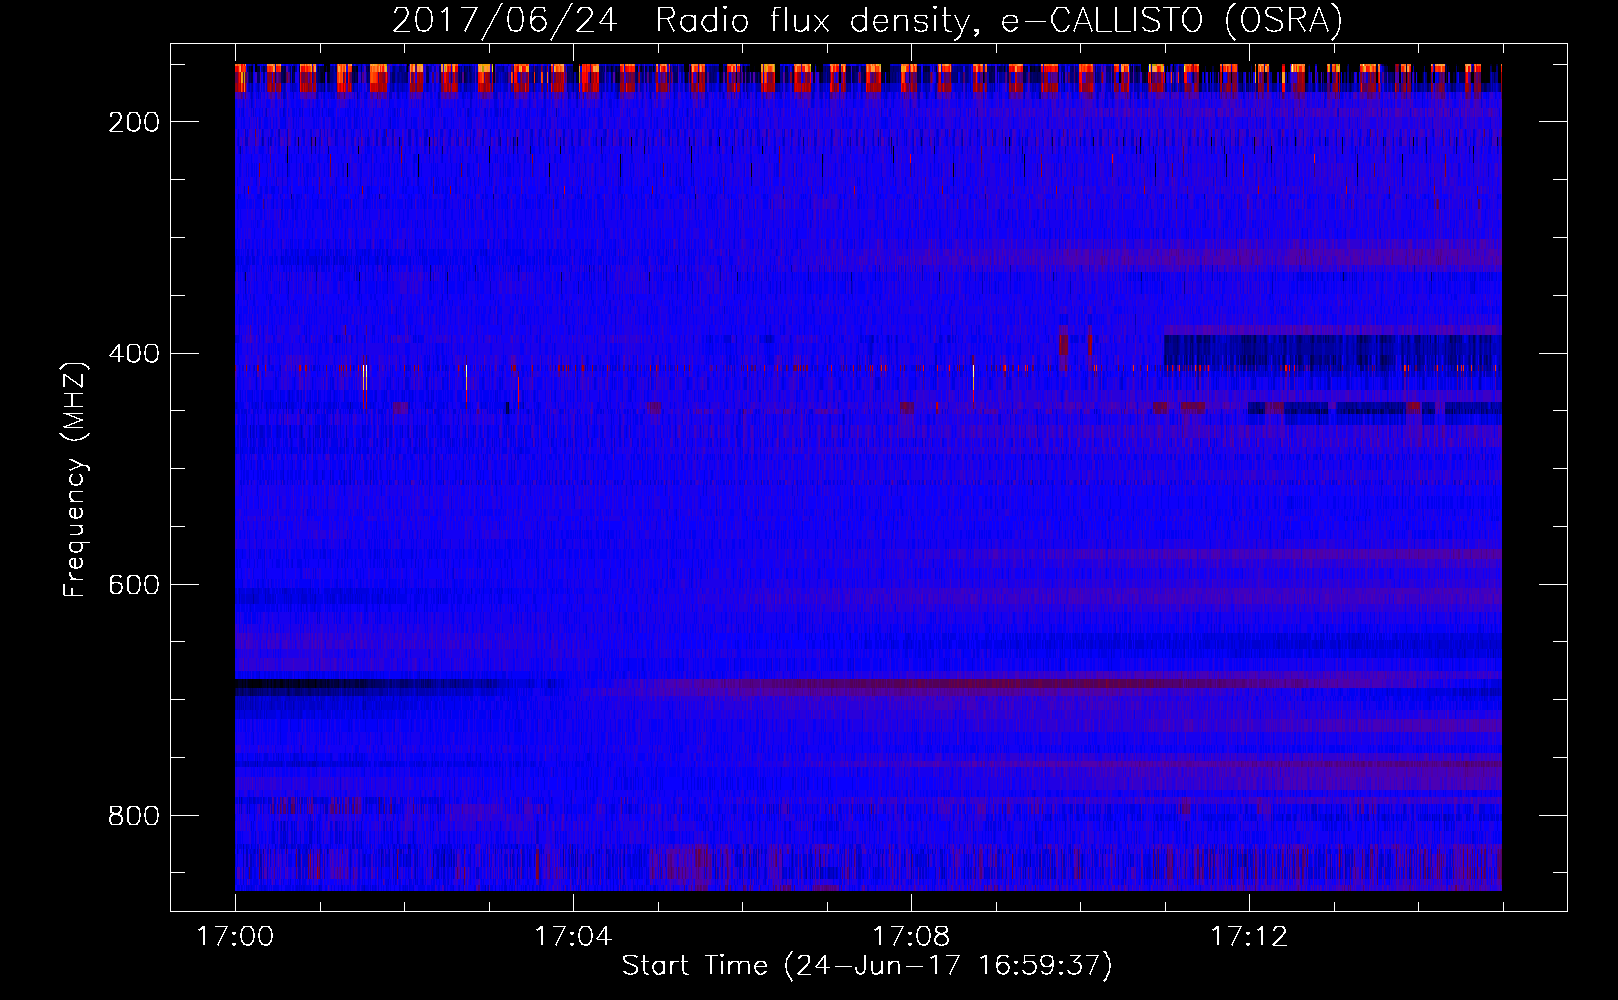Click the 17:08 time tick label
This screenshot has width=1618, height=1000.
(911, 937)
